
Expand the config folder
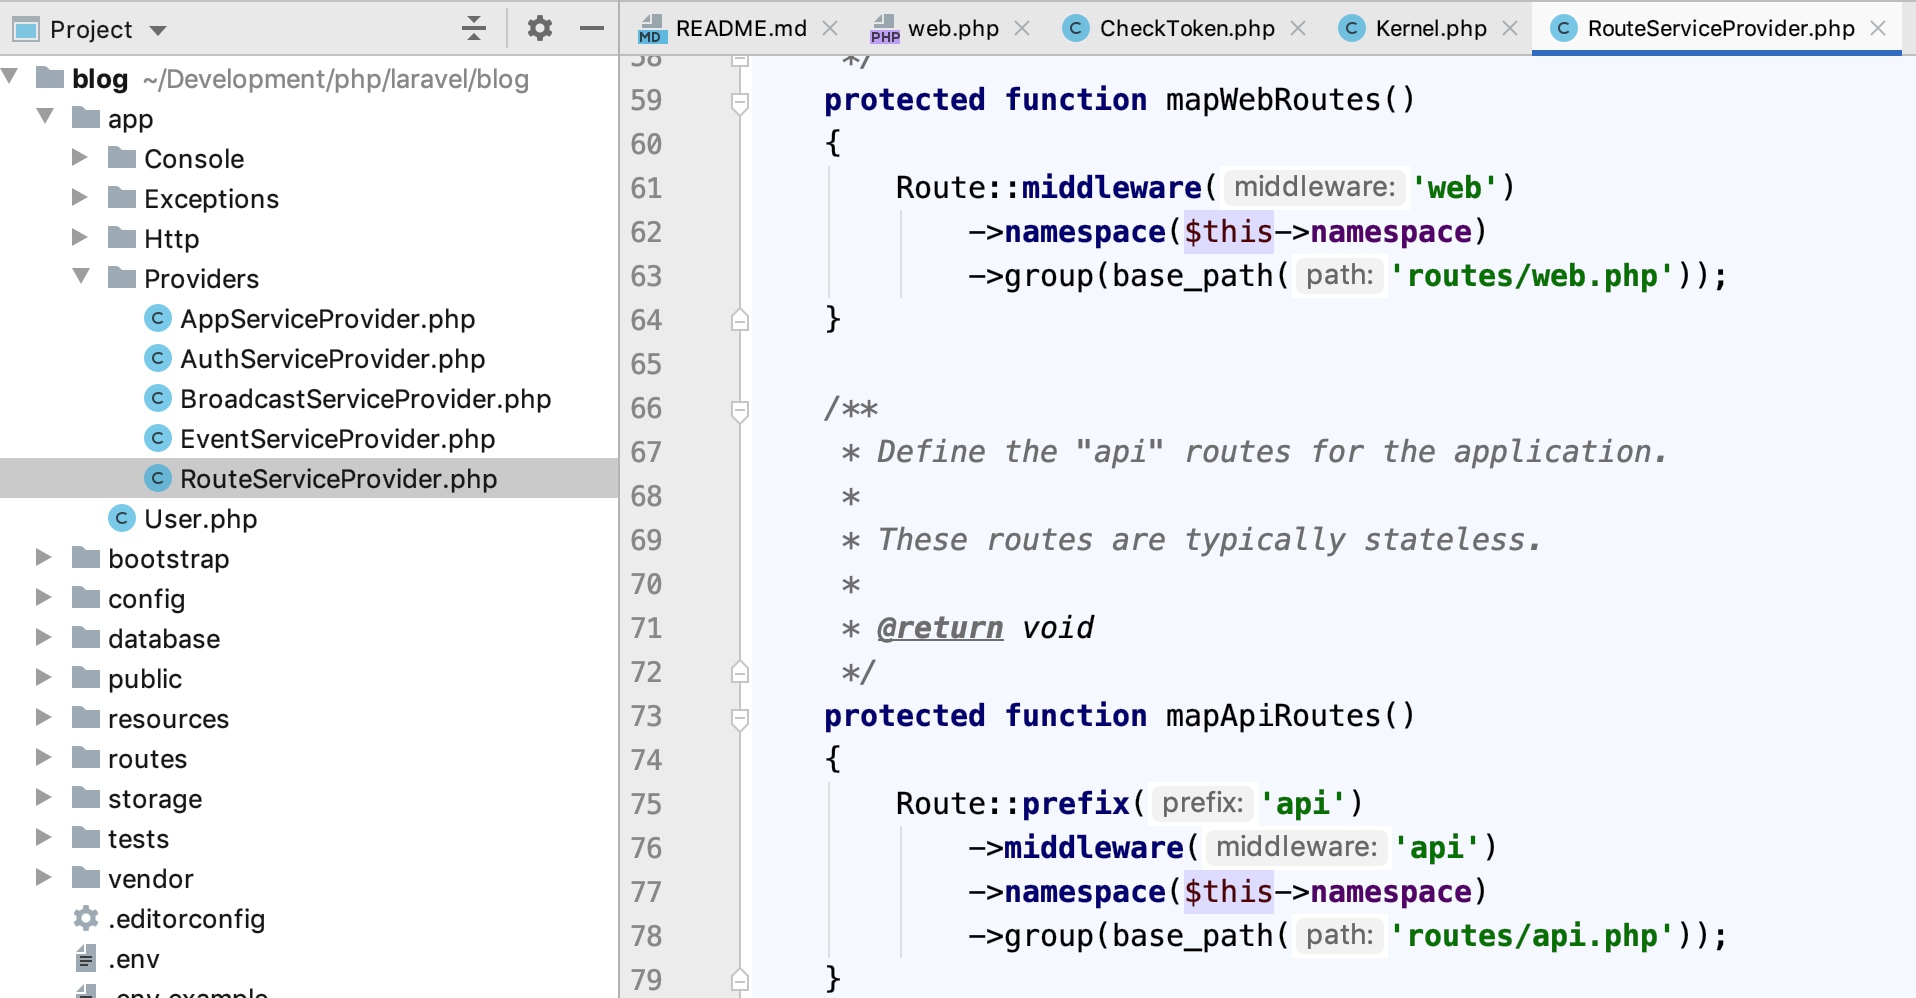click(44, 597)
